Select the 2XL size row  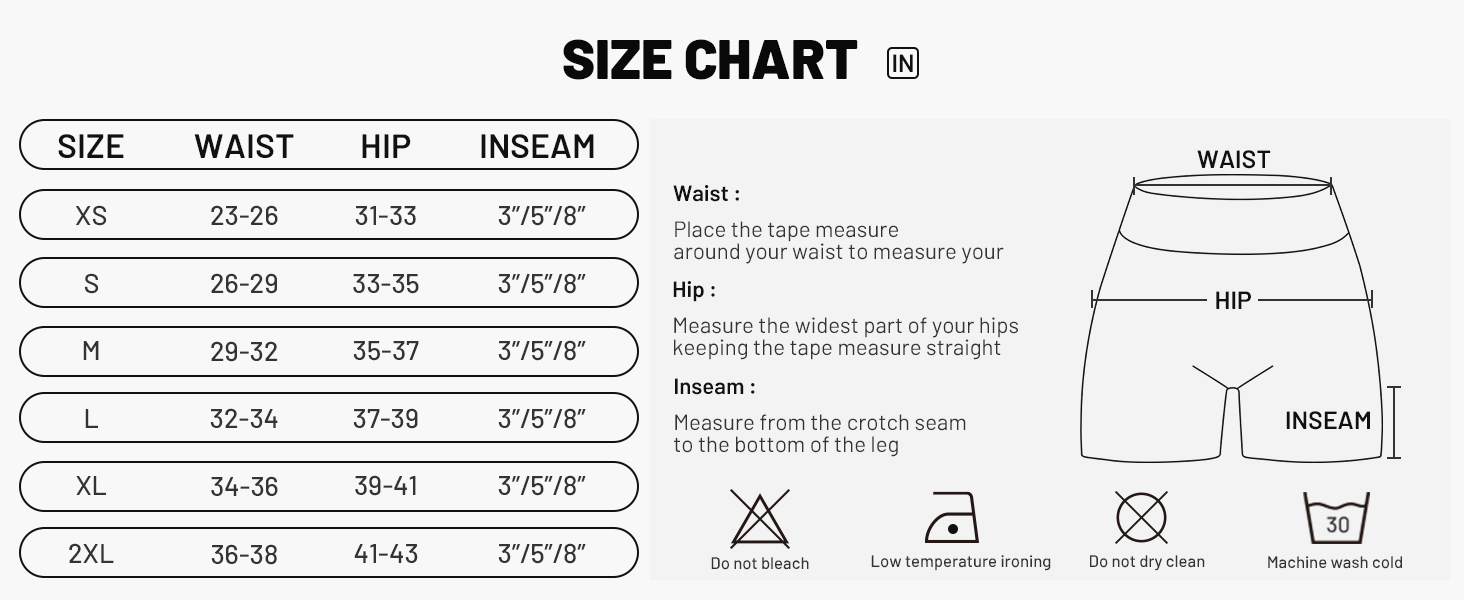coord(328,553)
